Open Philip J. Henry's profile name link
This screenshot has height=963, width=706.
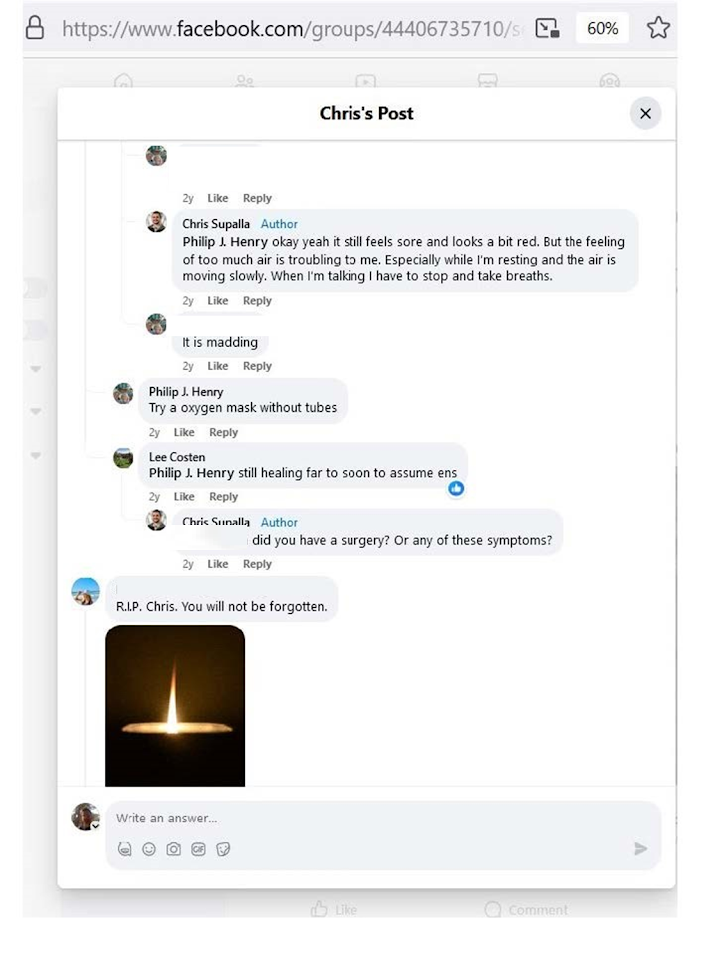coord(186,392)
